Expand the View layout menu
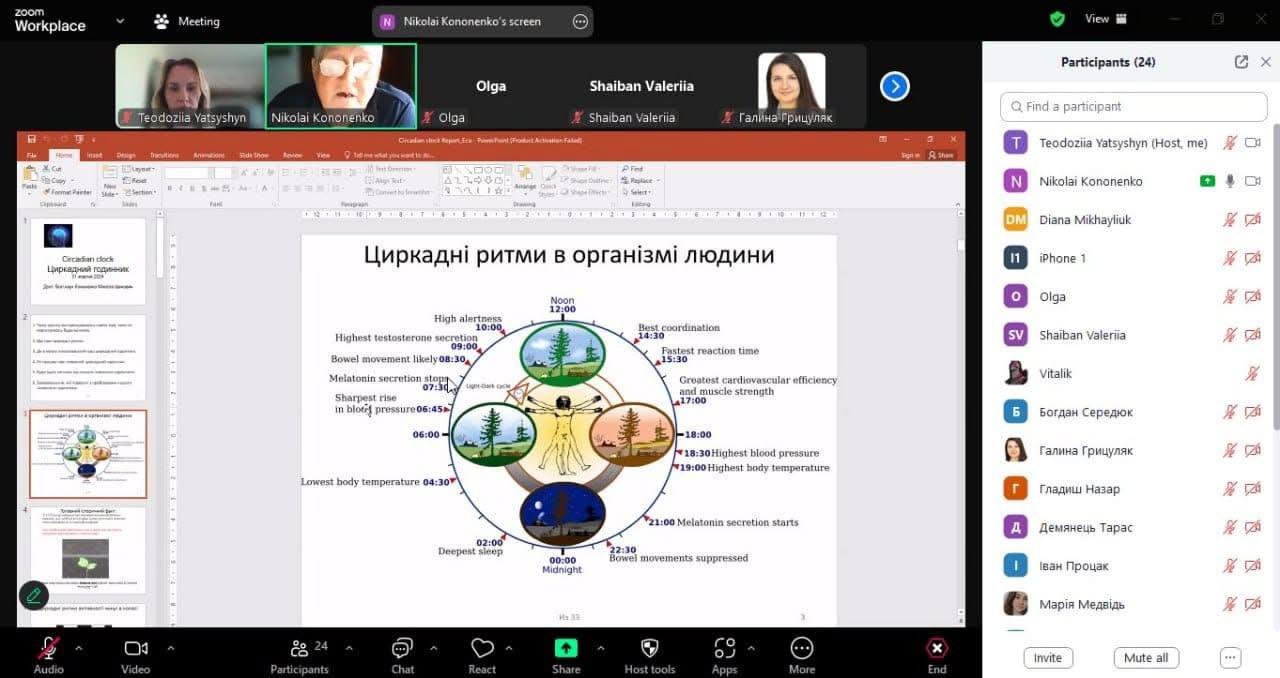The image size is (1280, 678). 1106,19
